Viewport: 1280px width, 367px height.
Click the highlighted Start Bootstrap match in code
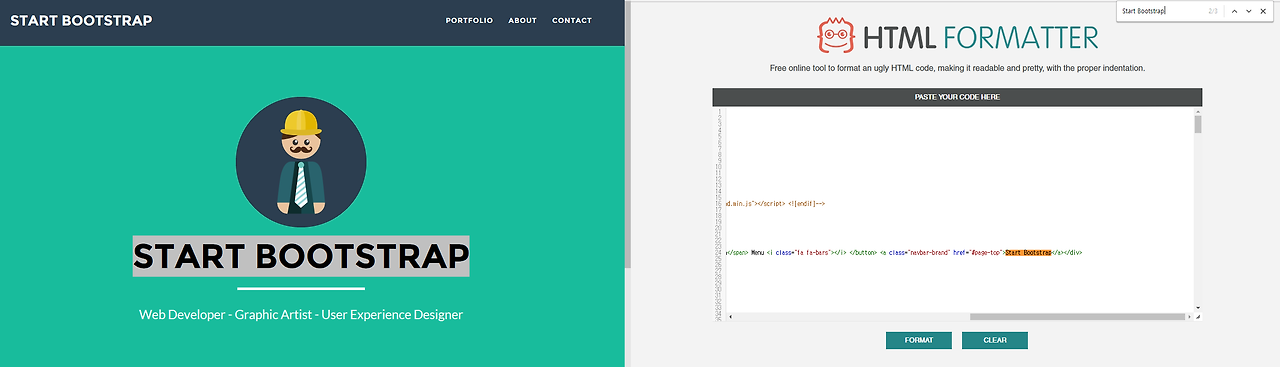1028,253
